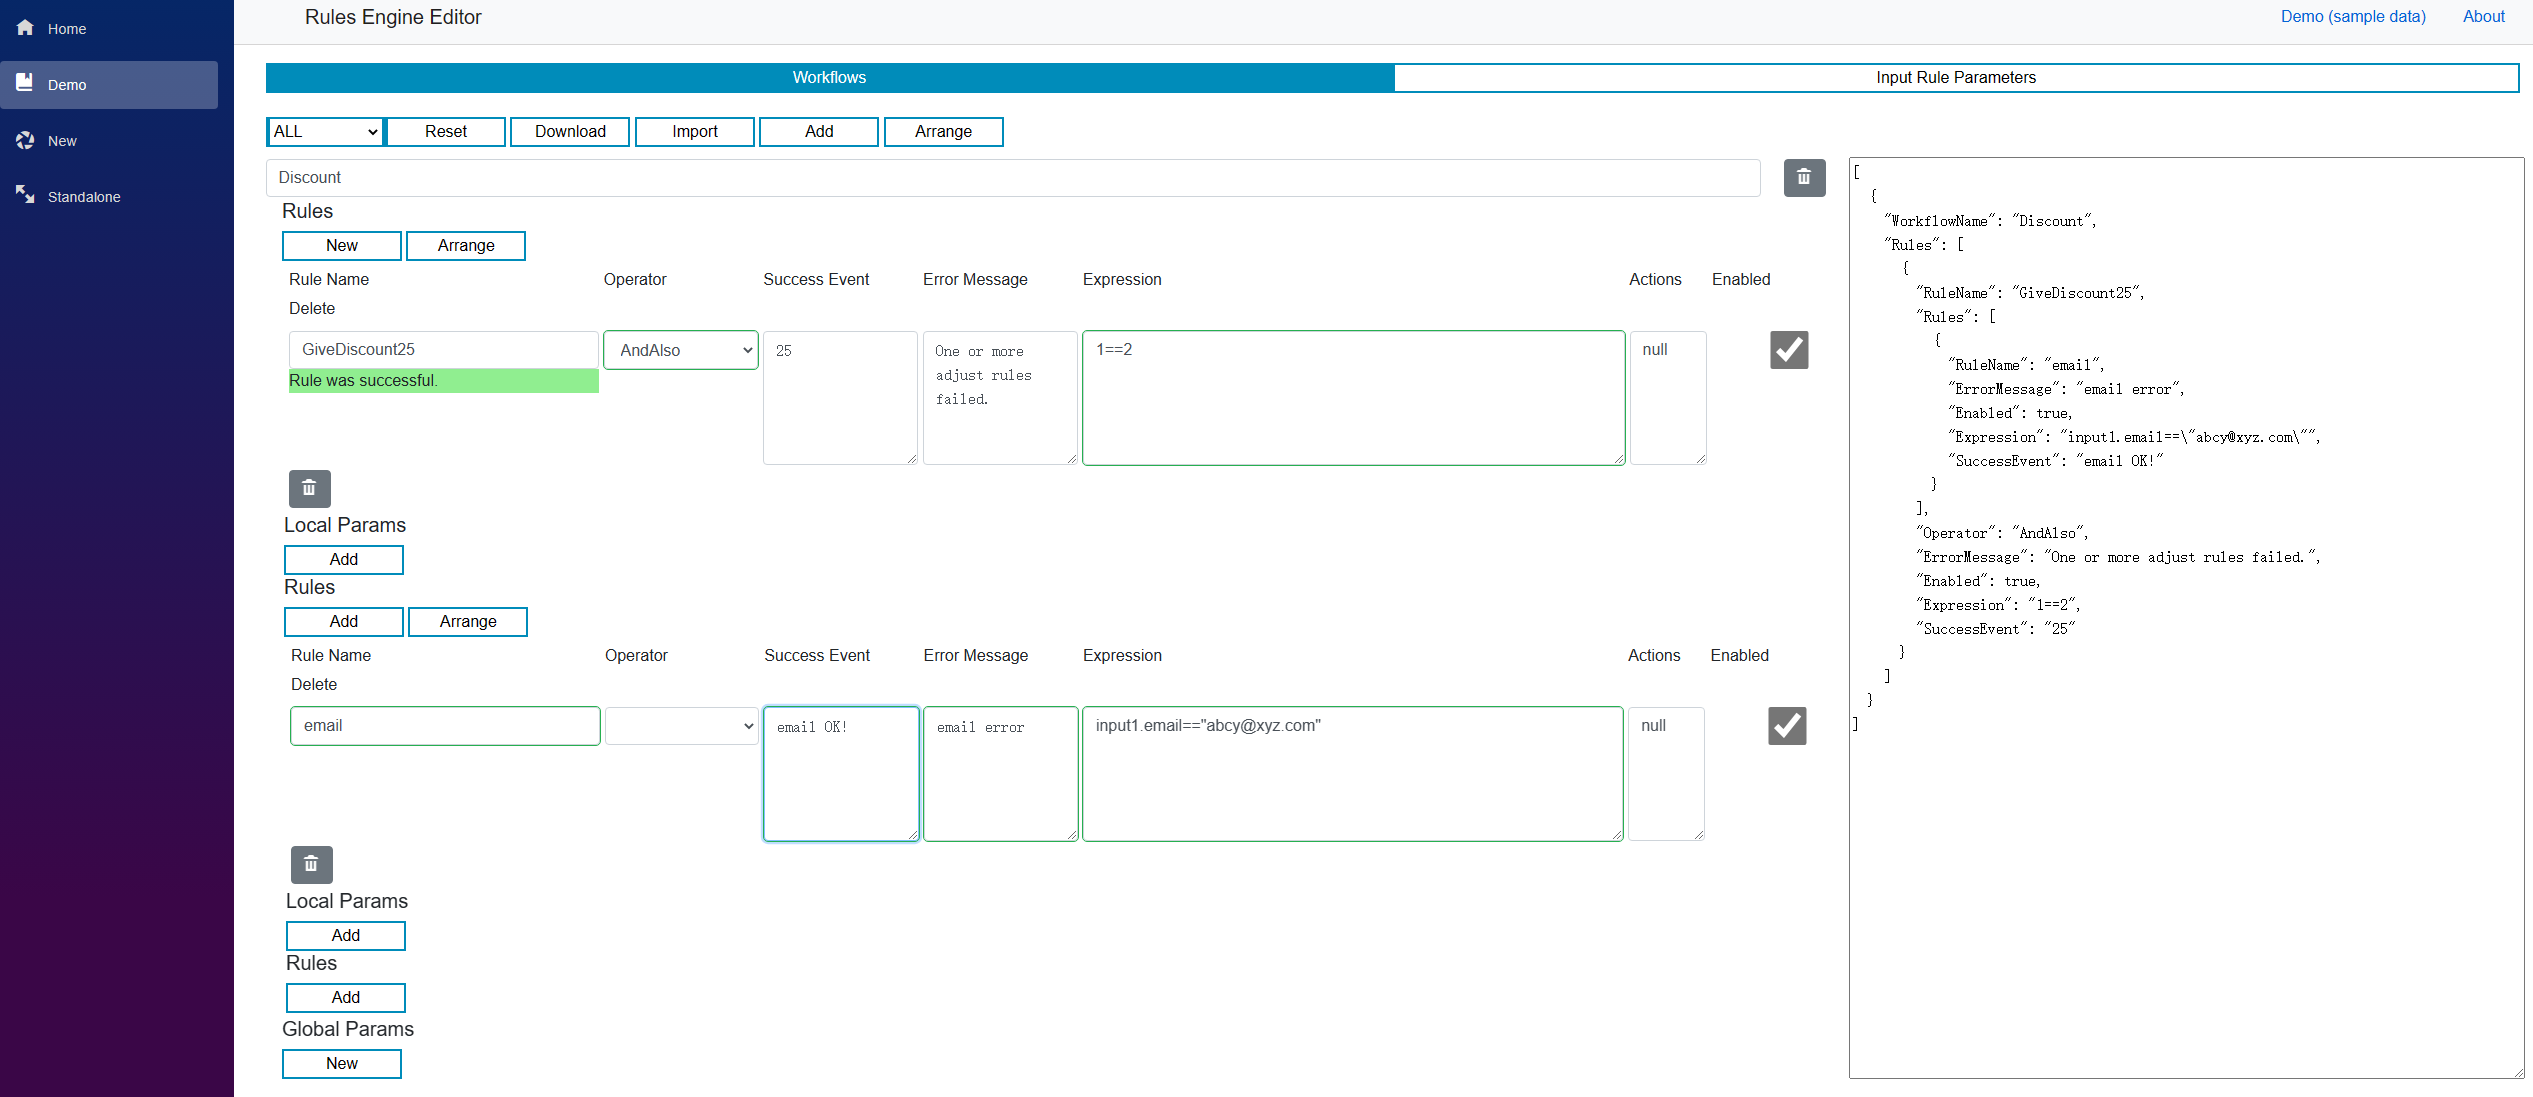Click the Demo (sample data) link

coord(2352,16)
